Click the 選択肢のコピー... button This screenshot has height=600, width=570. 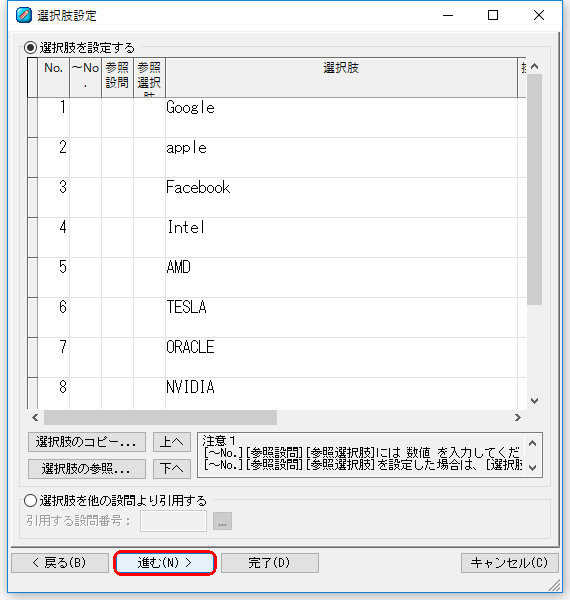tap(87, 442)
